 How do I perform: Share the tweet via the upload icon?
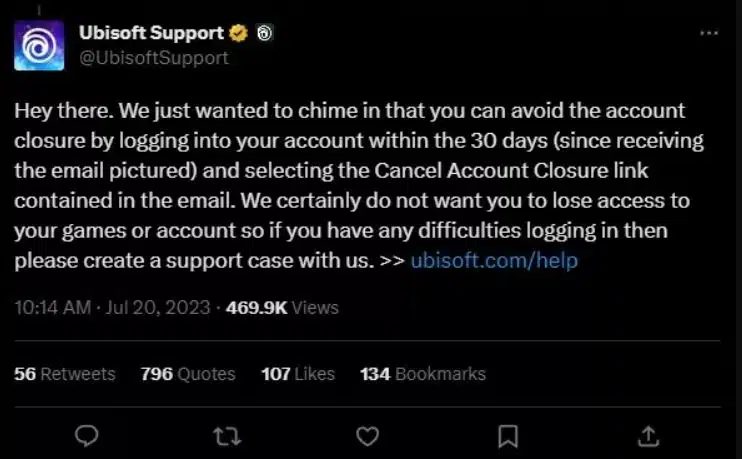tap(648, 436)
